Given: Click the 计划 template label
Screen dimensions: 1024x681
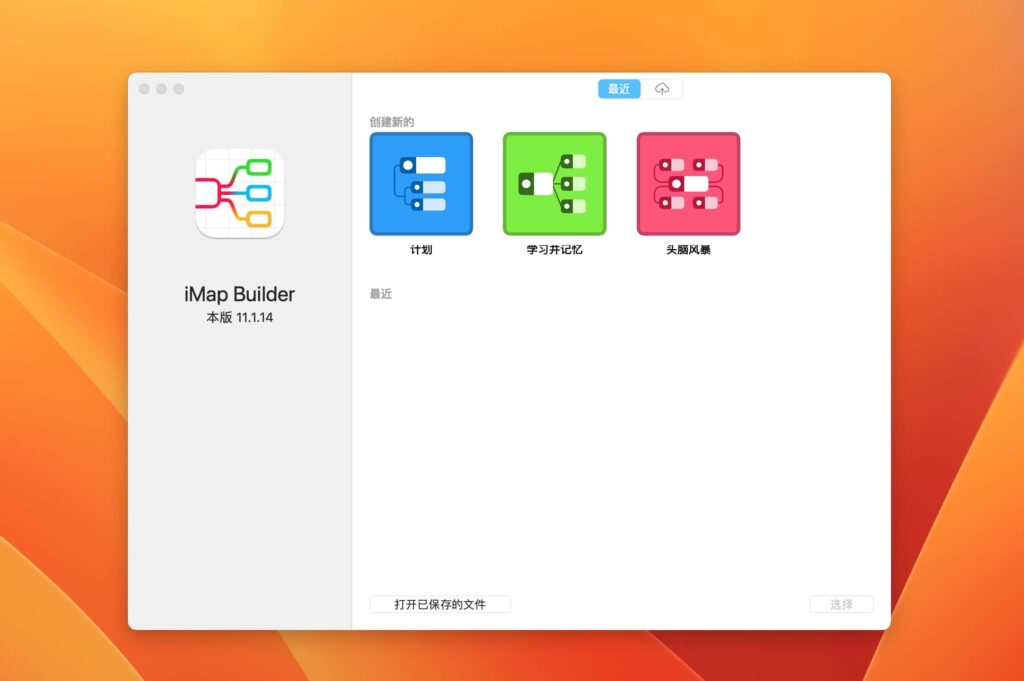Looking at the screenshot, I should [420, 250].
